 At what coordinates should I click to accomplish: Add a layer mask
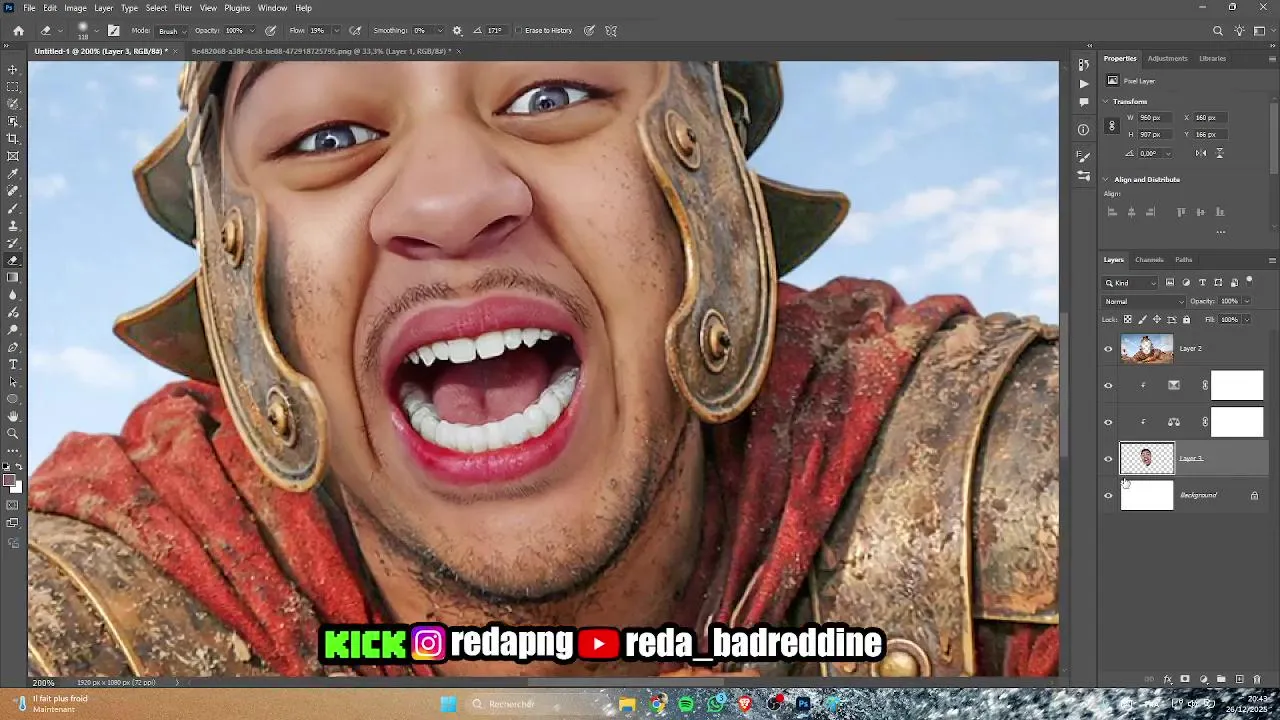point(1185,680)
